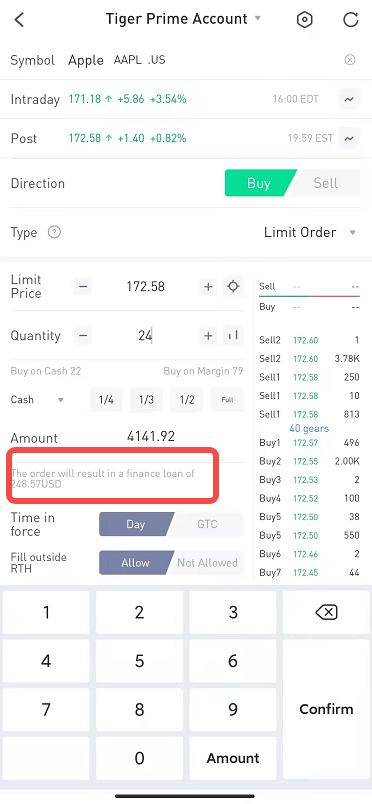Increase Quantity with the plus stepper
Screen dimensions: 372x804
(x=208, y=336)
